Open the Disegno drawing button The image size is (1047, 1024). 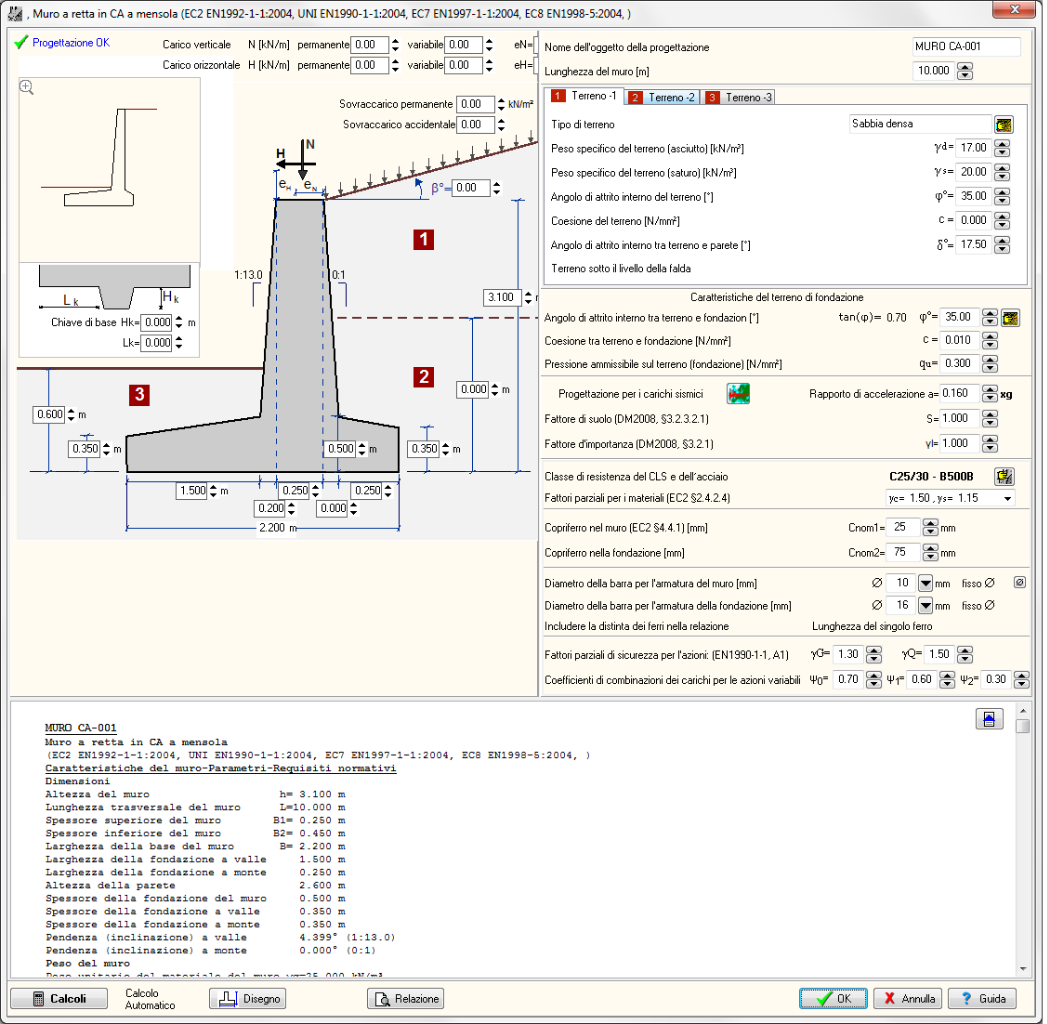[248, 999]
